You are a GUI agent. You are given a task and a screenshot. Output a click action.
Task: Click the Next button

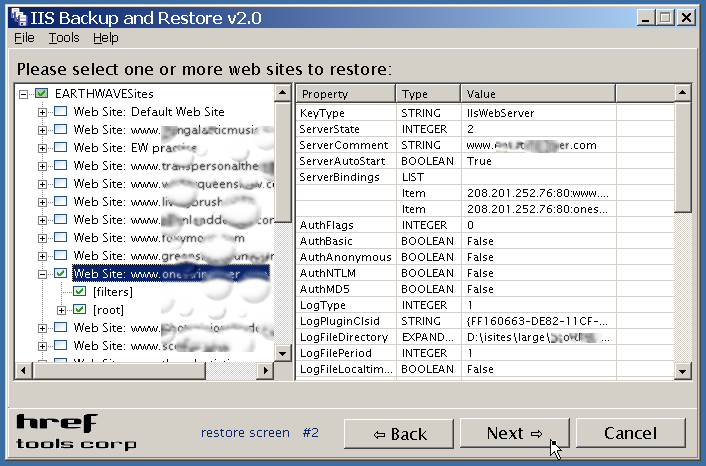(515, 434)
